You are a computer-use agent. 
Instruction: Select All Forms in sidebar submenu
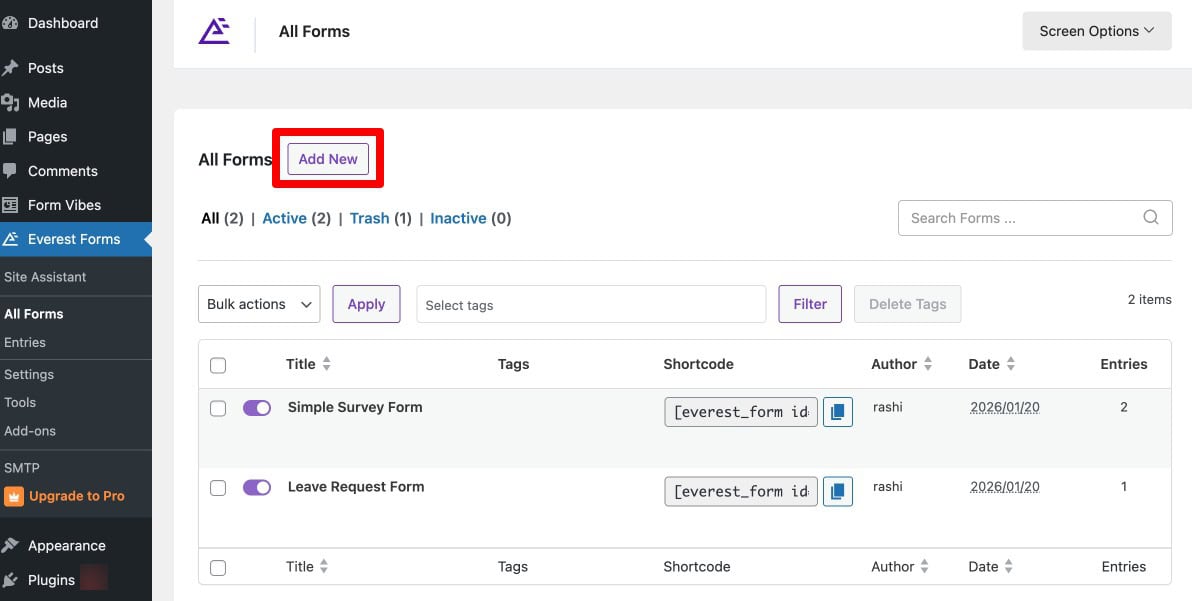click(33, 314)
